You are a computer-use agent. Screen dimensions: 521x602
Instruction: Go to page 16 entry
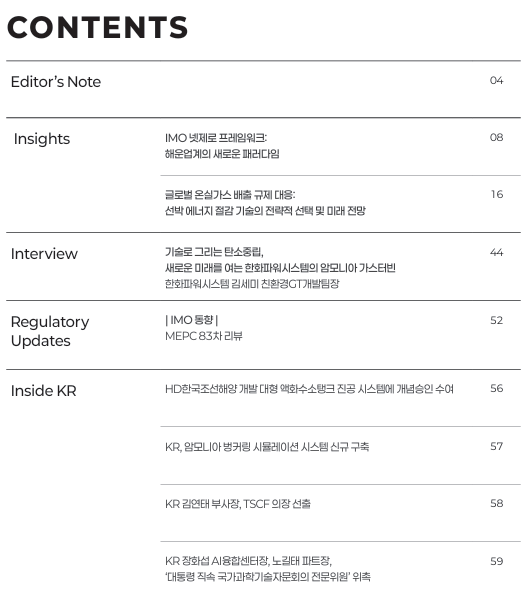[x=496, y=194]
